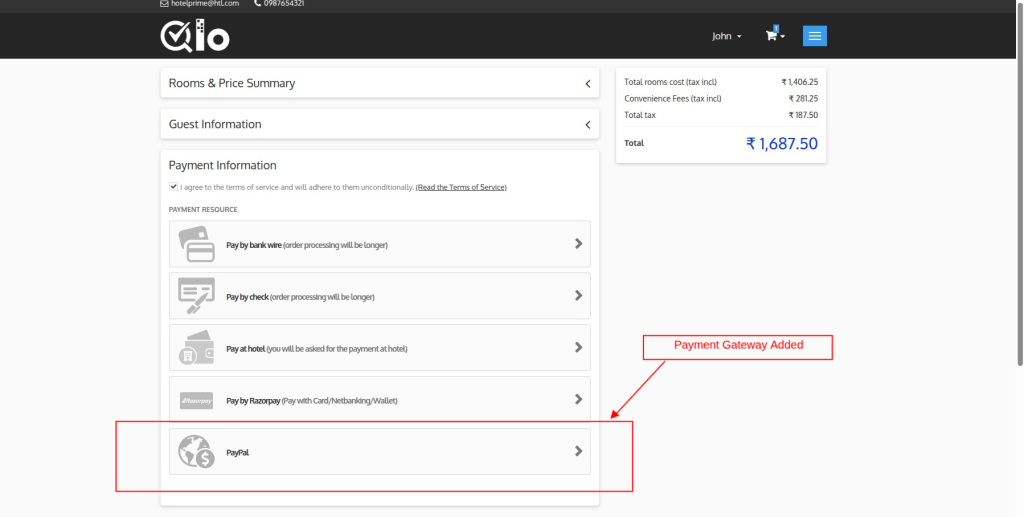Click the Razorpay logo icon
This screenshot has height=517, width=1024.
196,400
